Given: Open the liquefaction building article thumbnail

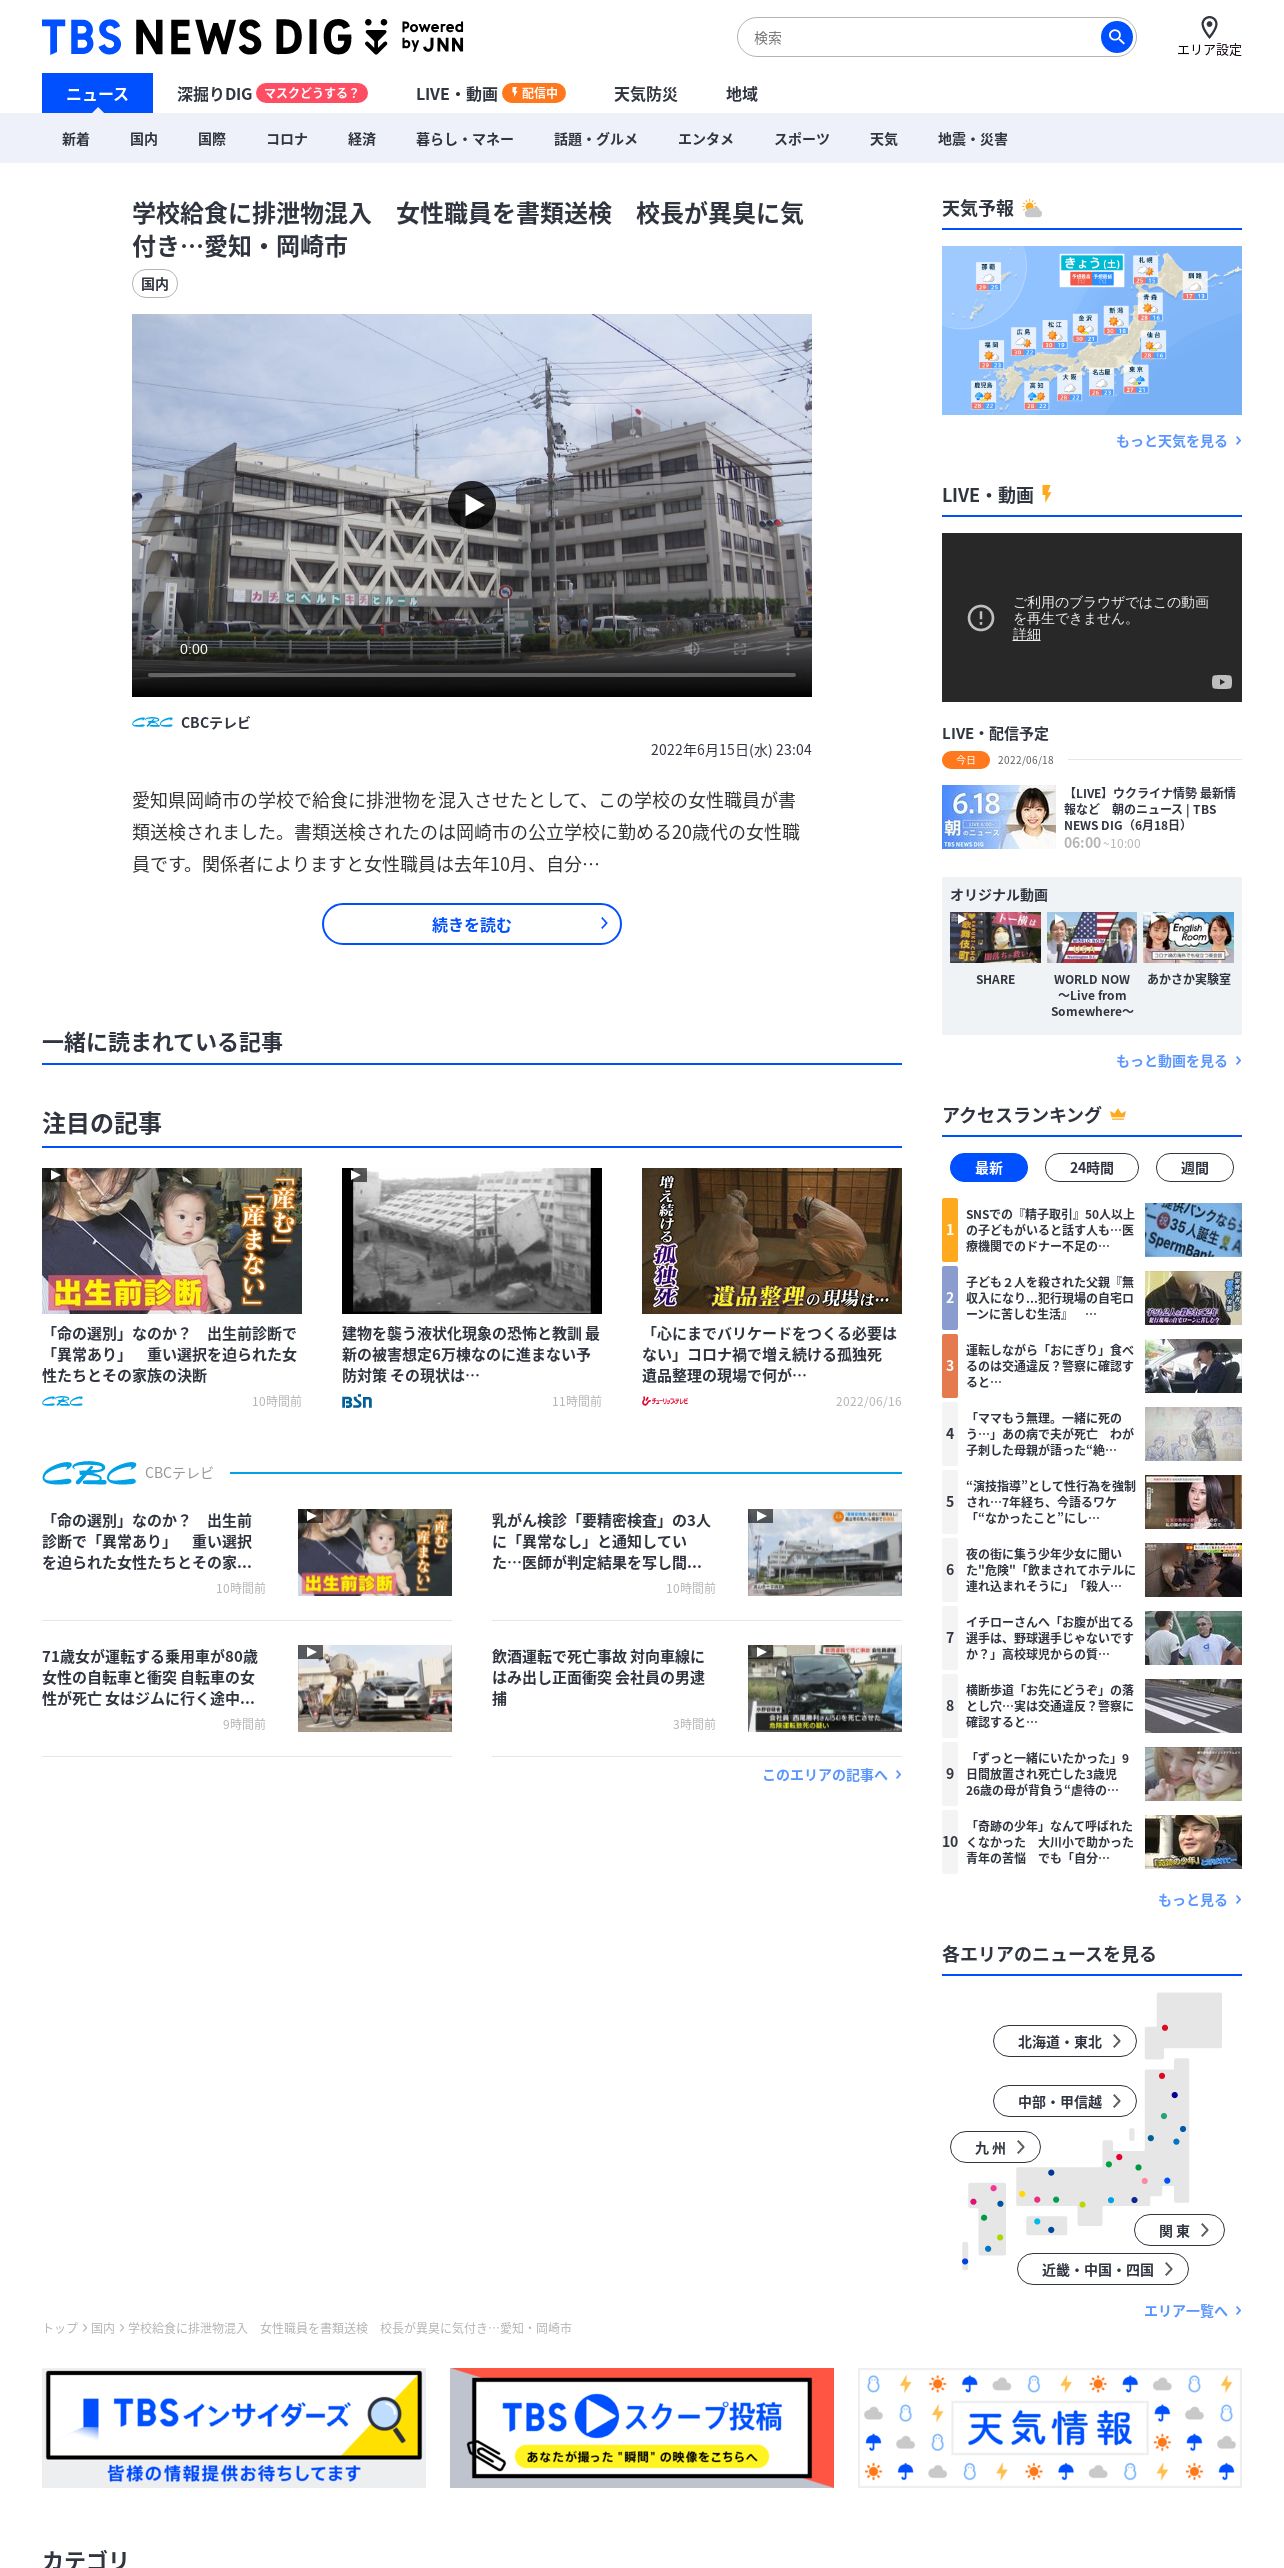Looking at the screenshot, I should pyautogui.click(x=472, y=1241).
